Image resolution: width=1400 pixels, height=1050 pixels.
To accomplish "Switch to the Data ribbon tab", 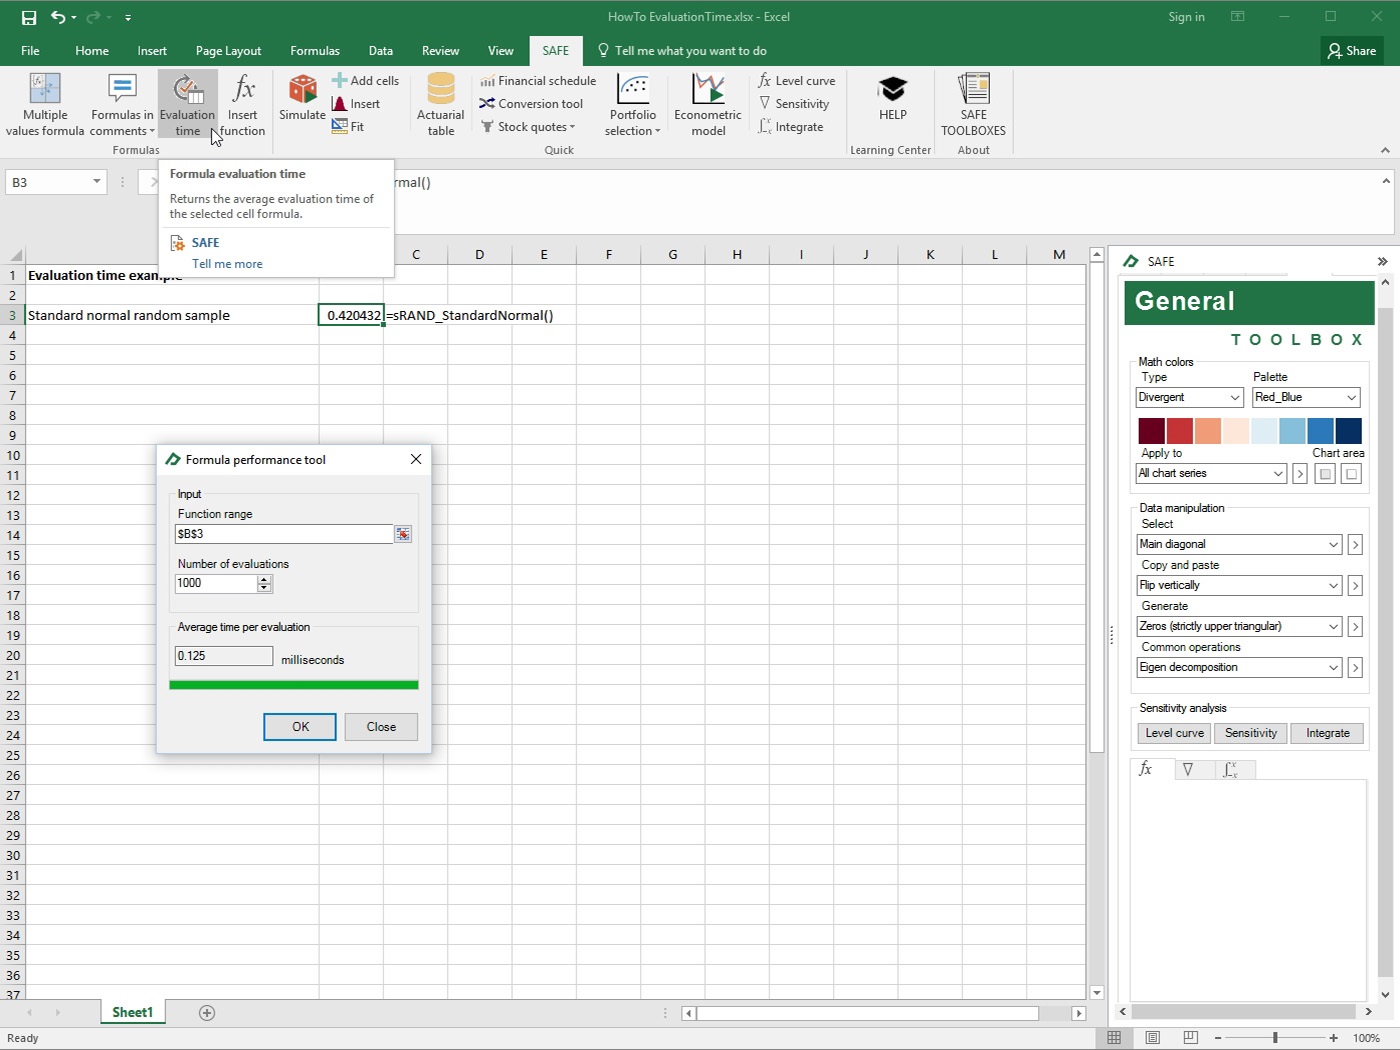I will click(x=381, y=51).
